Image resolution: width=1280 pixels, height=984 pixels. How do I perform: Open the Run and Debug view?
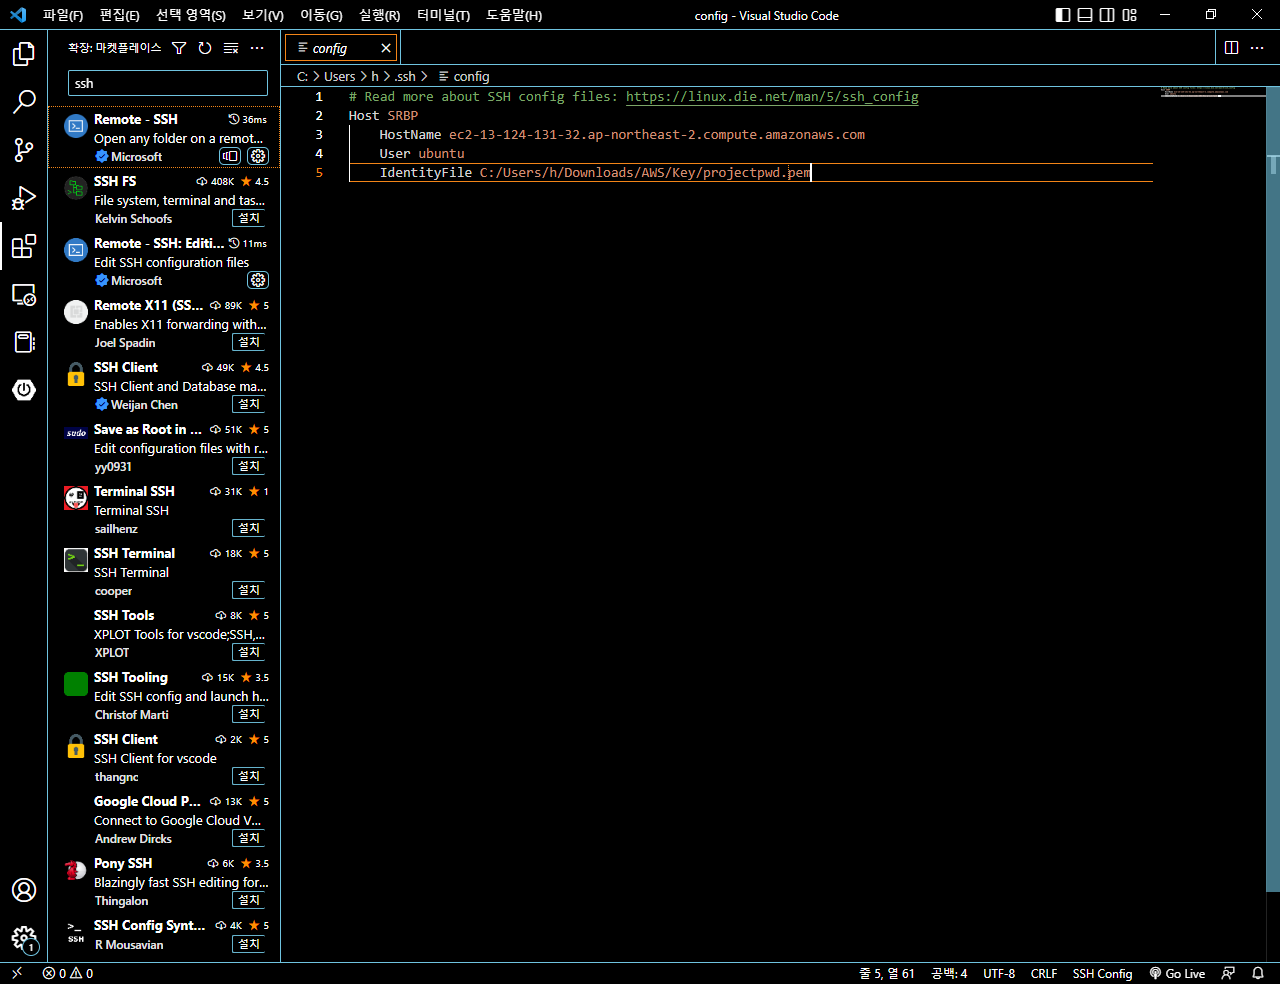point(24,198)
